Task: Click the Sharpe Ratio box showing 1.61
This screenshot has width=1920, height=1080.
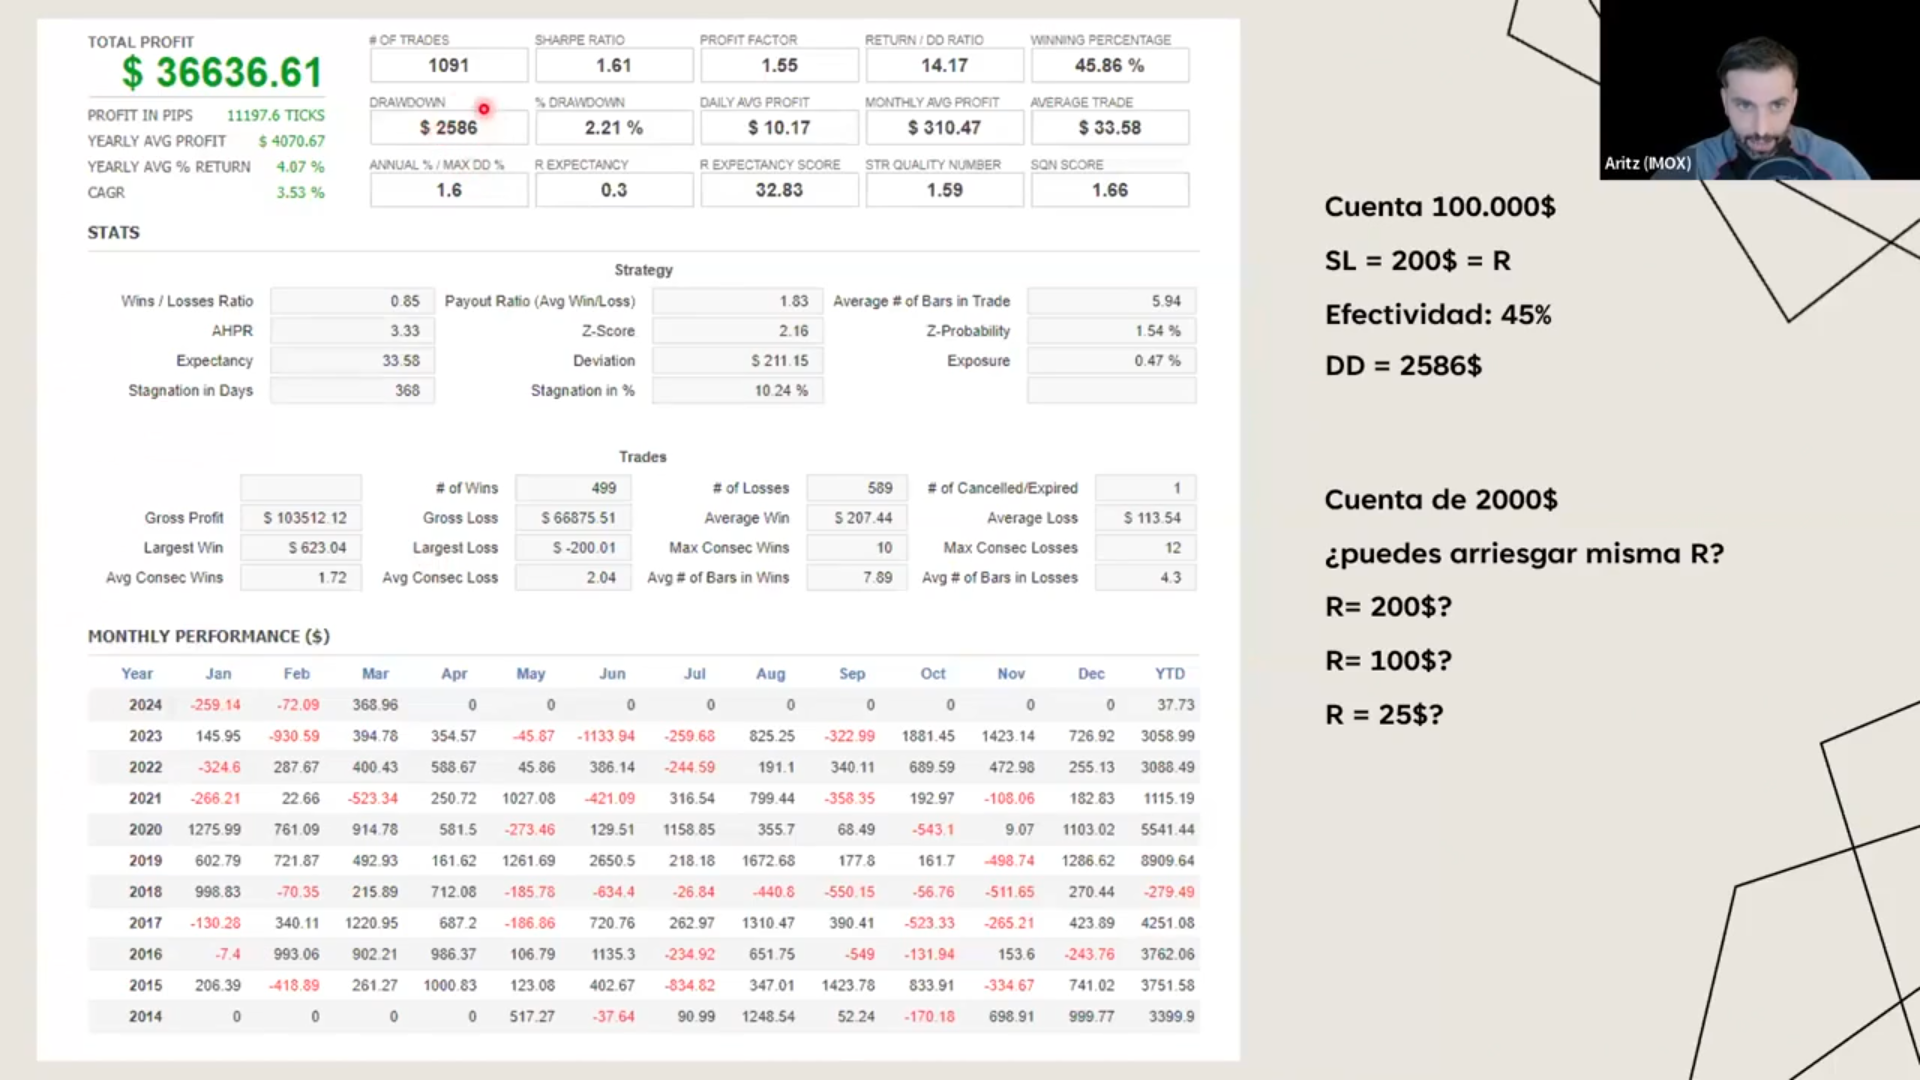Action: (x=613, y=65)
